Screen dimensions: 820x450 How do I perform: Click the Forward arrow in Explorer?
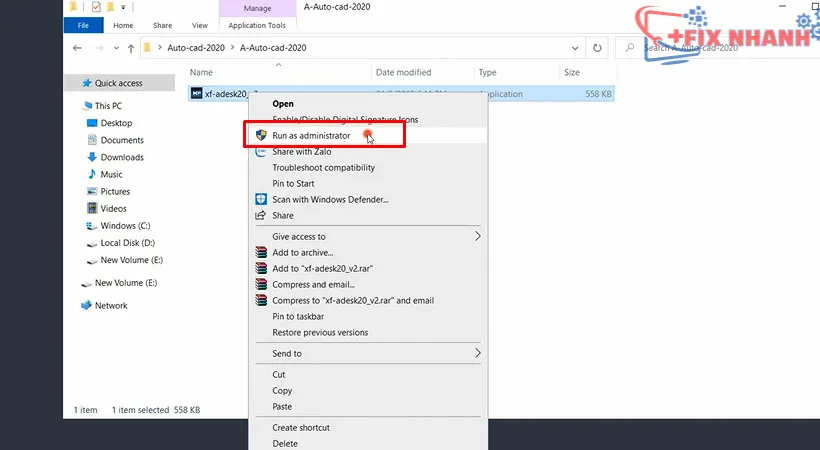tap(99, 48)
